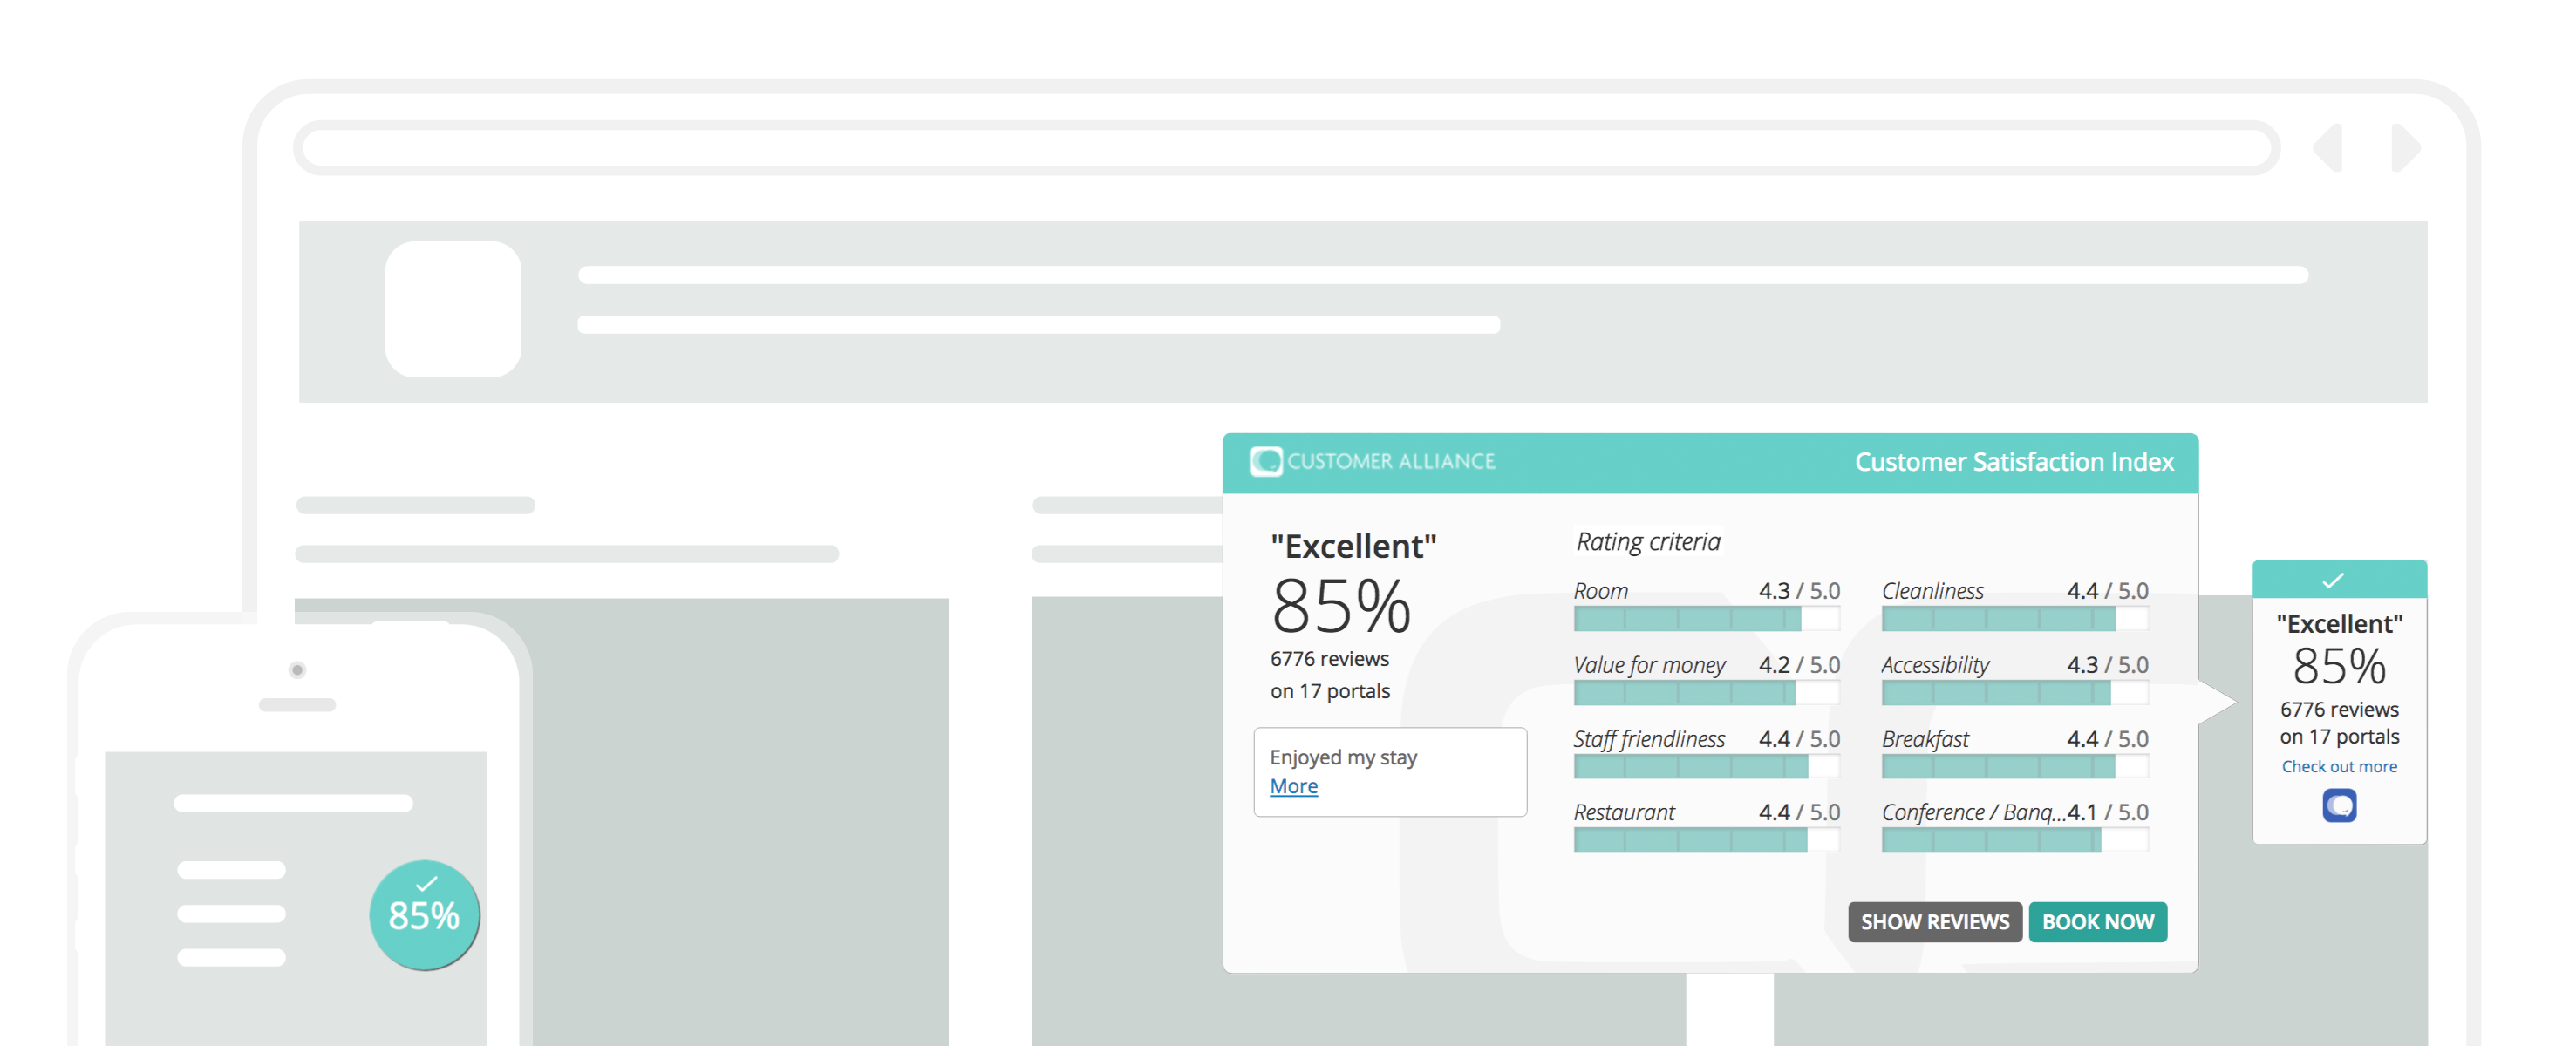Click "6776 reviews" text in main widget
2576x1046 pixels.
click(1329, 659)
